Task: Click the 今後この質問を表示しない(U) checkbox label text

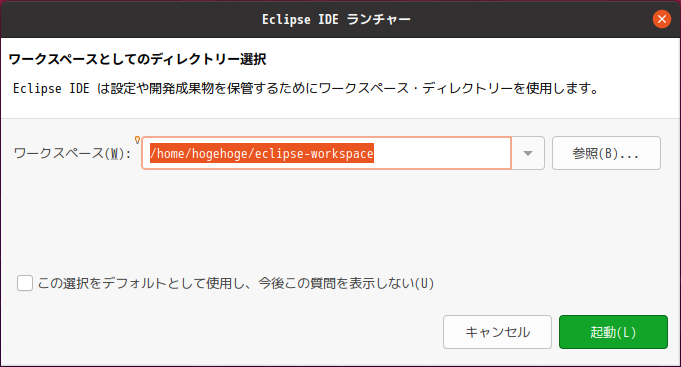Action: tap(346, 283)
